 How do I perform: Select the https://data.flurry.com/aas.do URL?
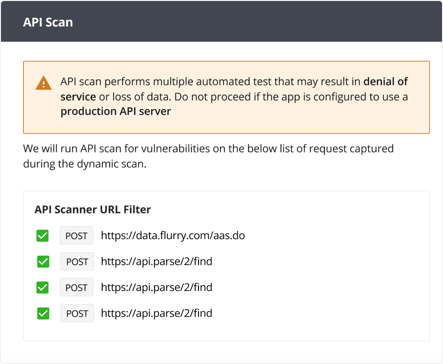[x=173, y=235]
